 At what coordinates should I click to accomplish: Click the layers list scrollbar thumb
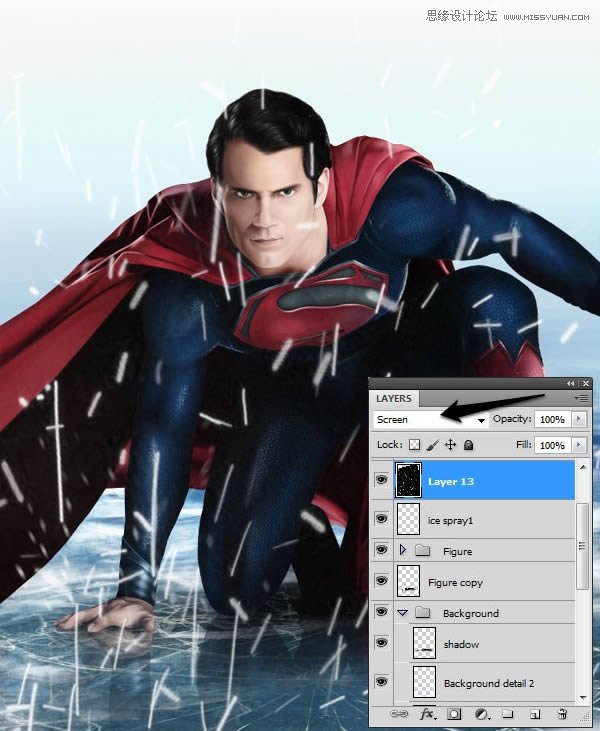tap(583, 545)
